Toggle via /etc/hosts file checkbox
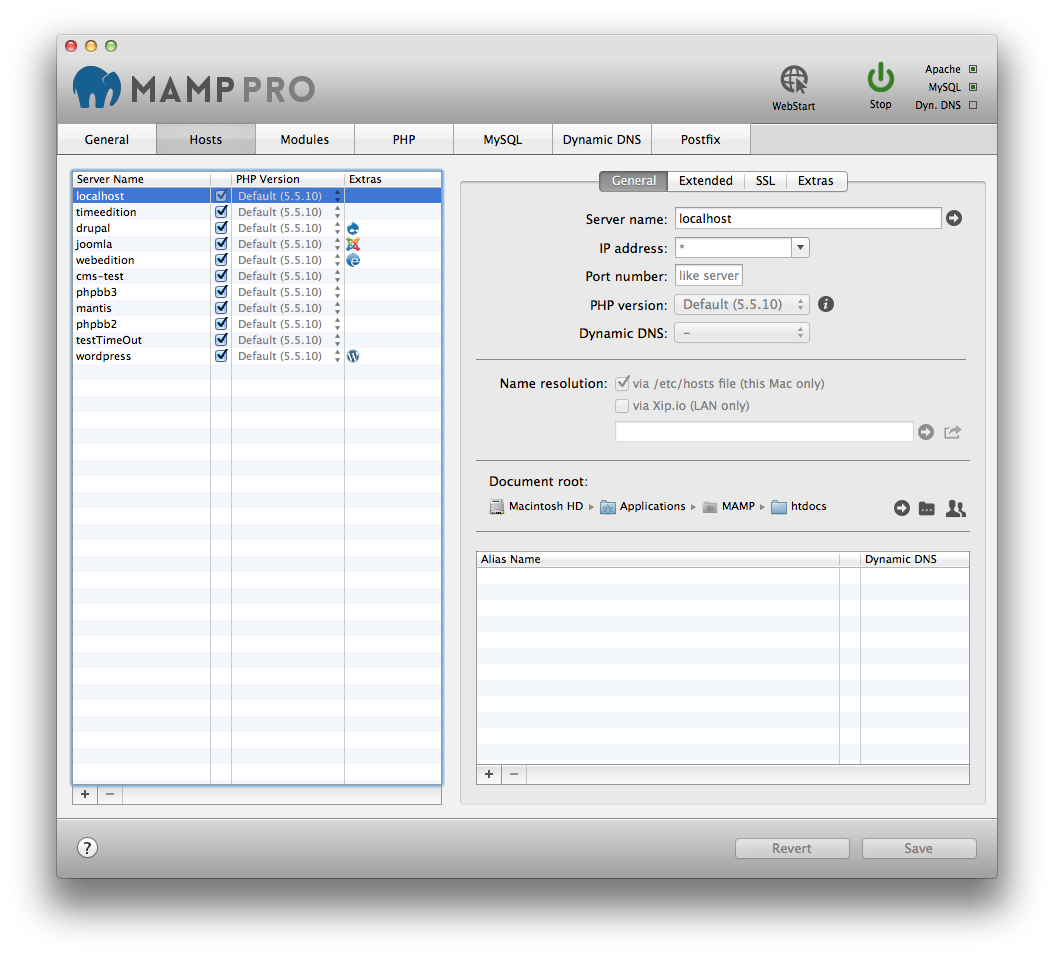The height and width of the screenshot is (957, 1054). [622, 383]
